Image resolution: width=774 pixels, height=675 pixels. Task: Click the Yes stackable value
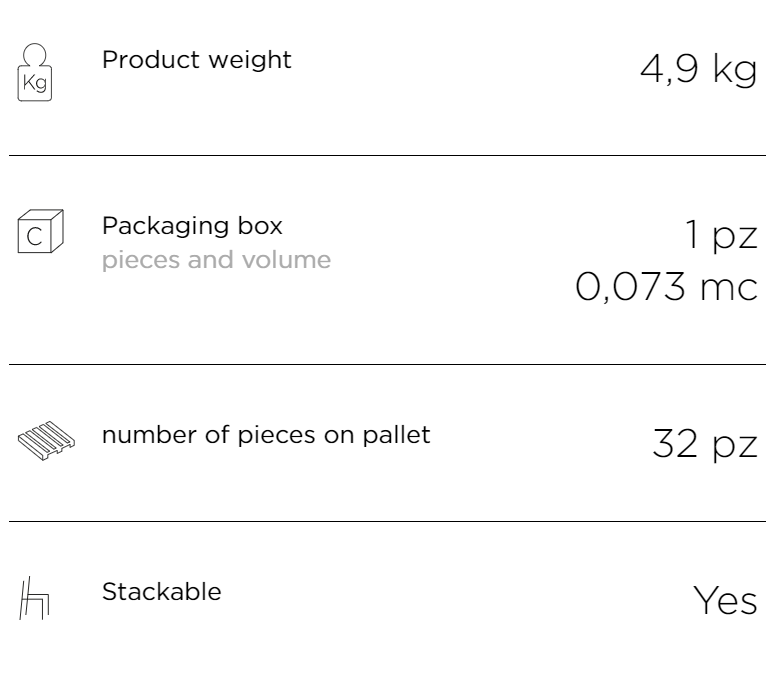coord(725,600)
